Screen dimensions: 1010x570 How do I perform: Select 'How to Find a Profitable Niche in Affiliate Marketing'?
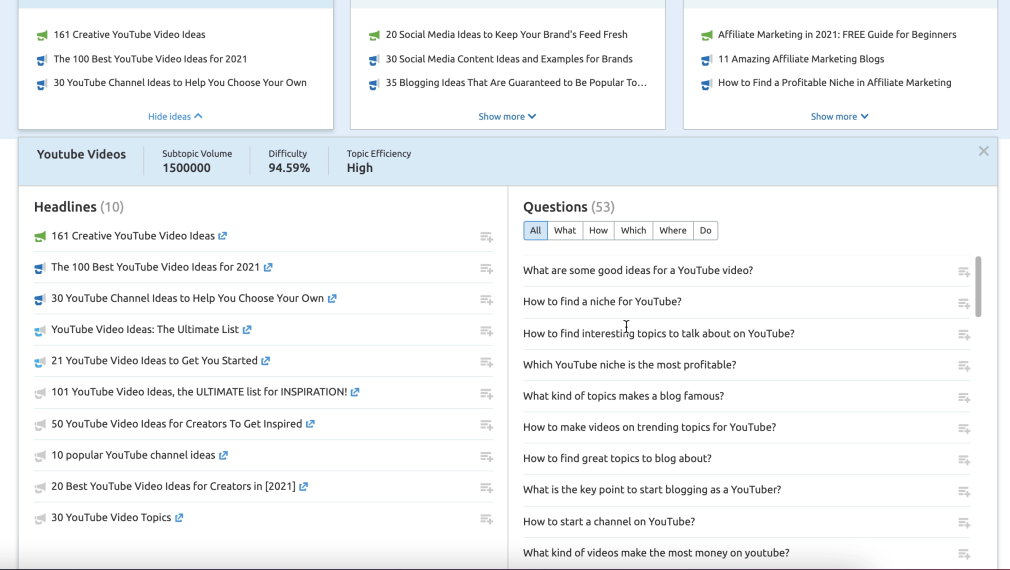pyautogui.click(x=834, y=82)
